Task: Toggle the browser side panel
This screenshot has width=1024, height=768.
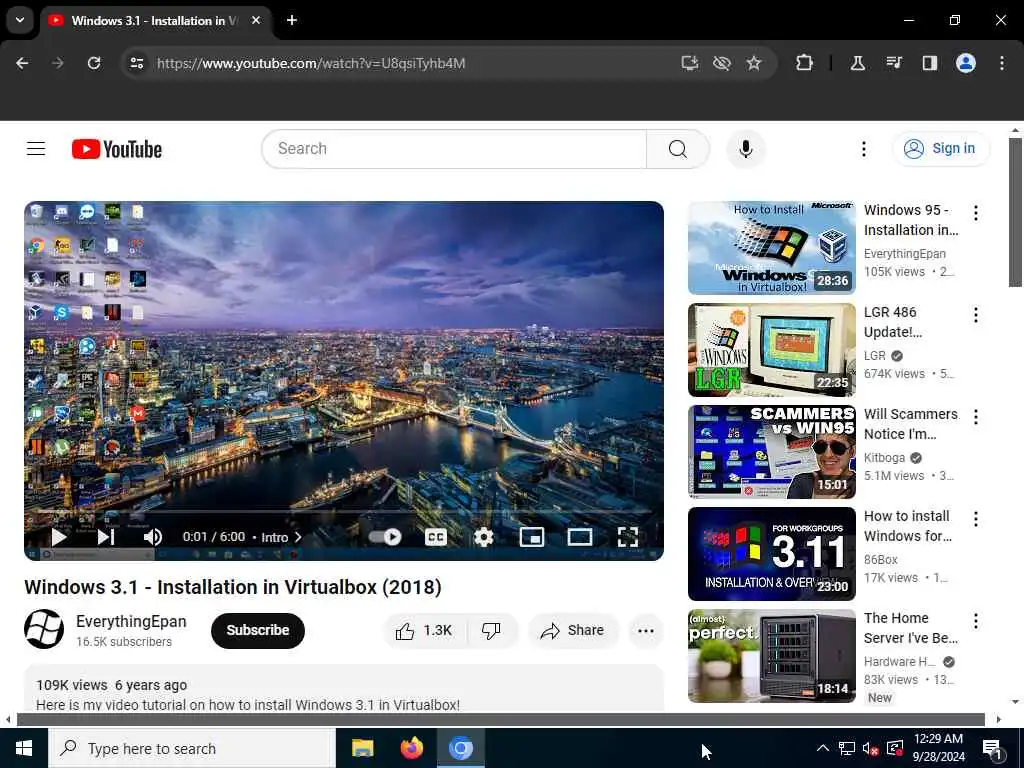Action: click(x=929, y=63)
